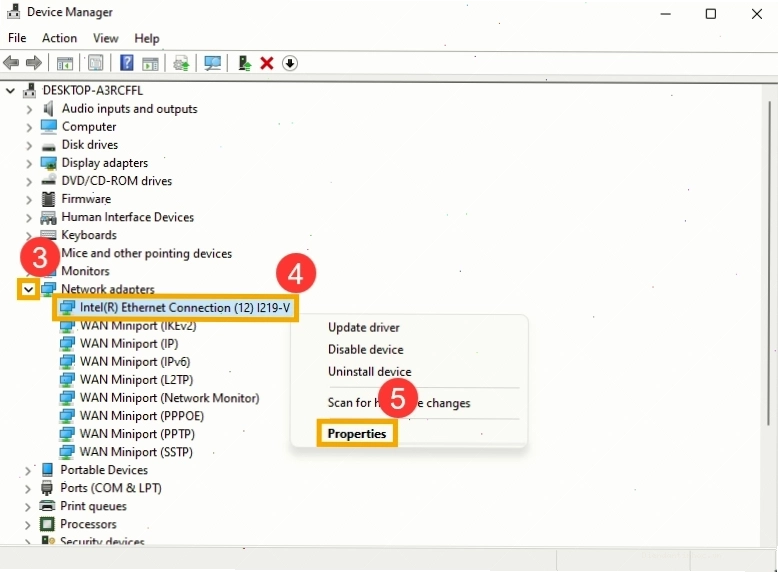Open the Help menu

pos(147,38)
